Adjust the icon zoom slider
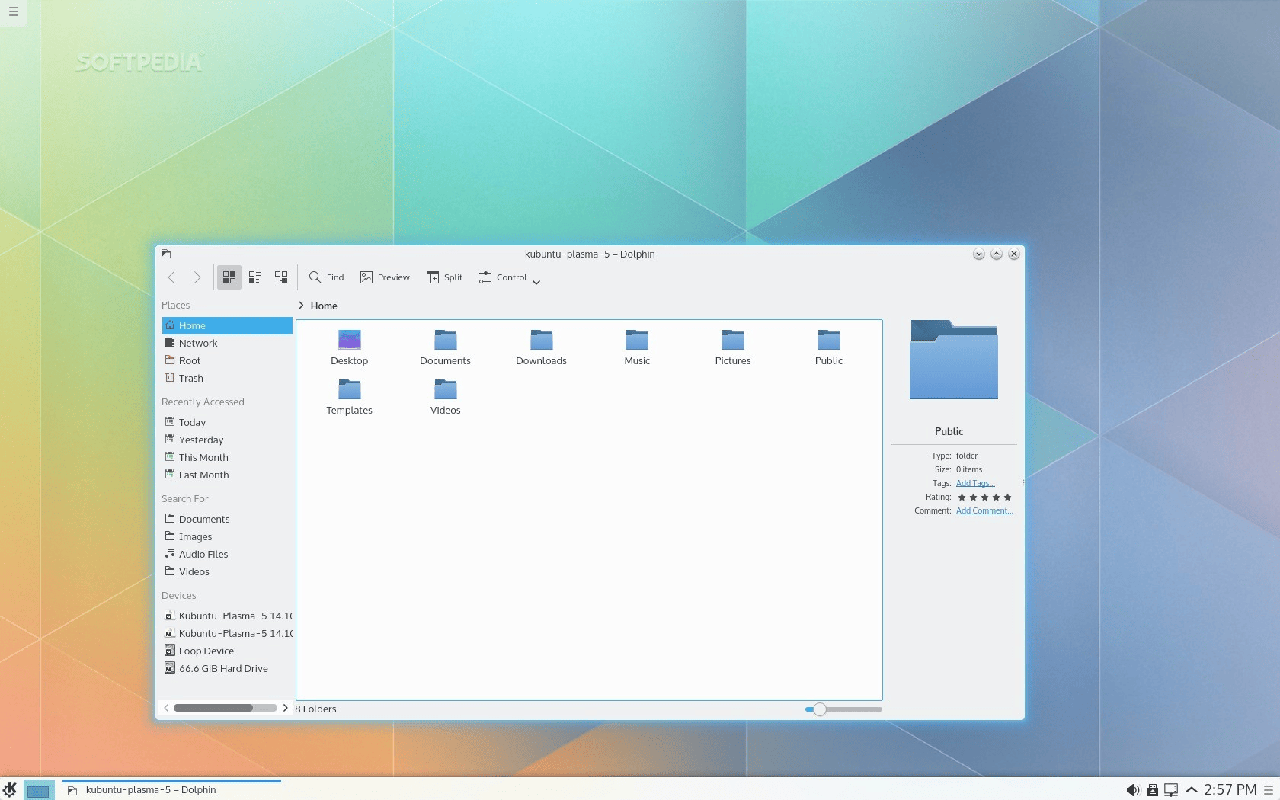The height and width of the screenshot is (800, 1280). click(x=820, y=709)
